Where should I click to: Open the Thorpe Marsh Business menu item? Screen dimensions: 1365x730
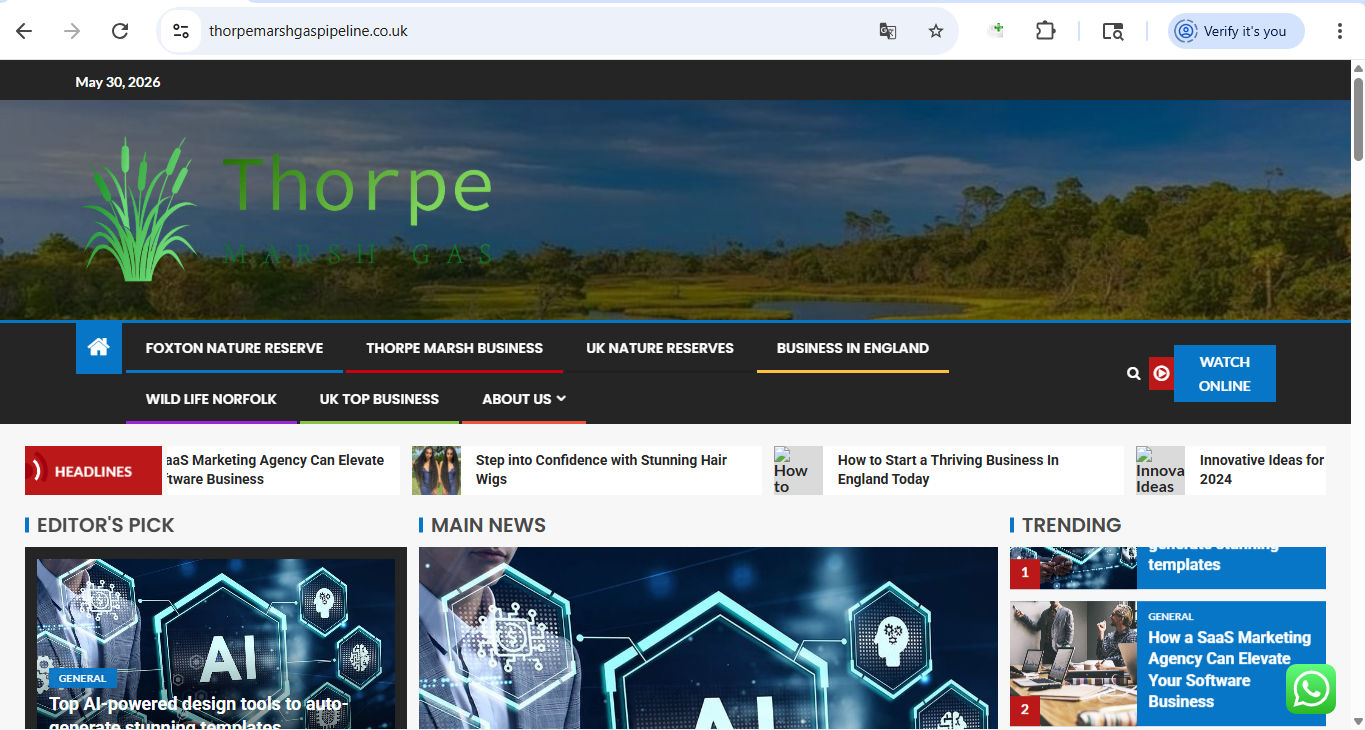(454, 348)
